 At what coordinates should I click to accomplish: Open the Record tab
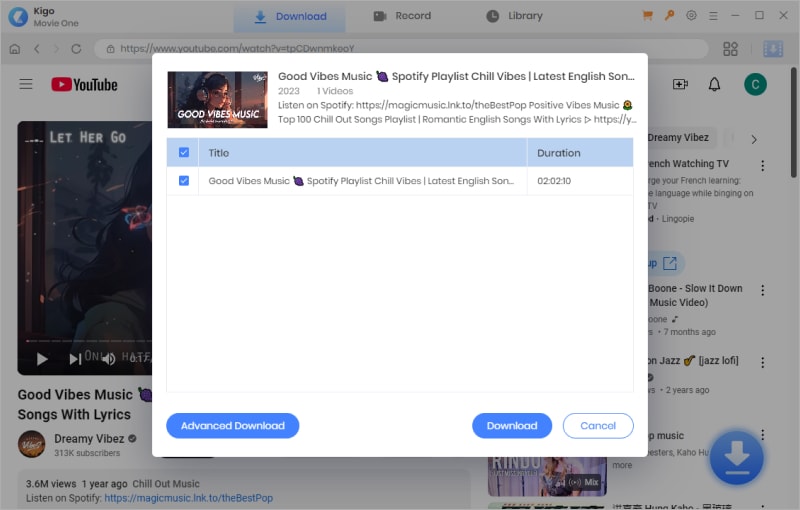pos(402,16)
